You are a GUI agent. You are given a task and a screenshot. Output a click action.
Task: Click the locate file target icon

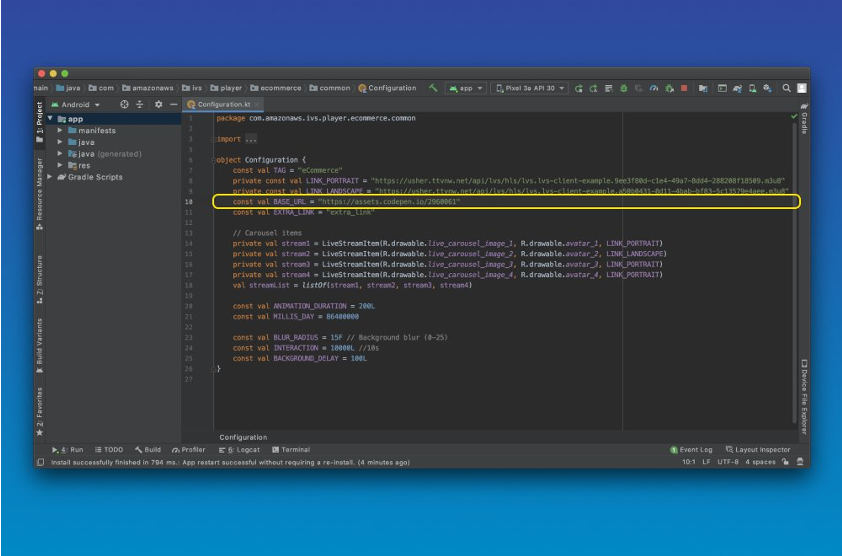click(x=125, y=104)
